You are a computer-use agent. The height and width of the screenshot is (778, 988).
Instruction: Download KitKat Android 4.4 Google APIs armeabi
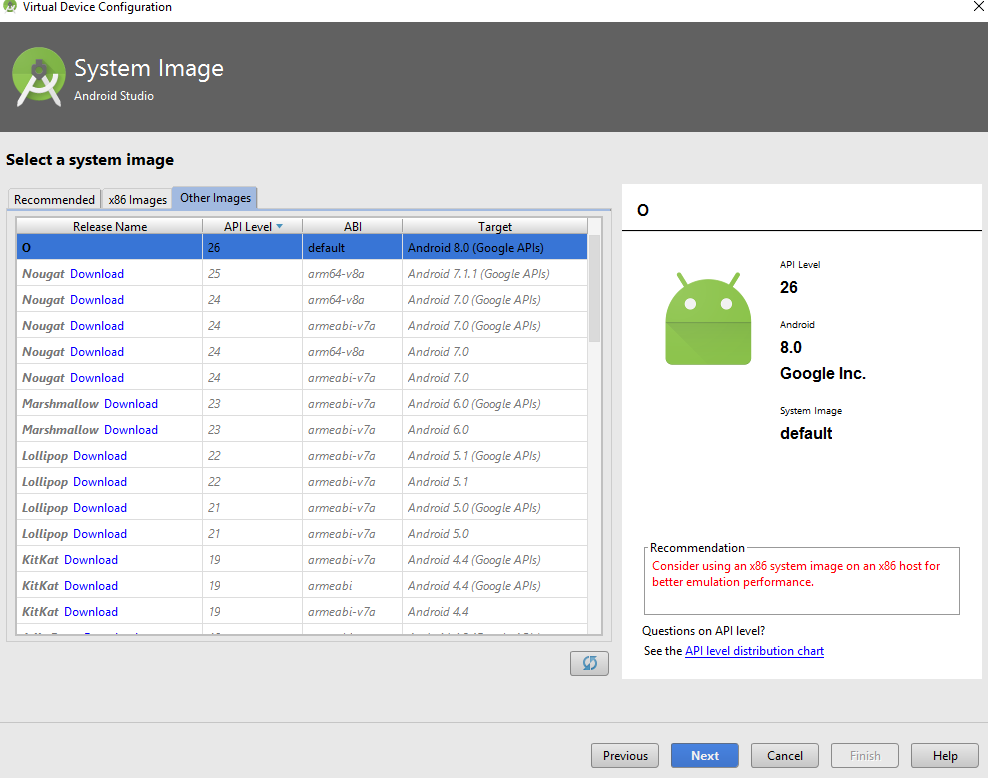91,586
